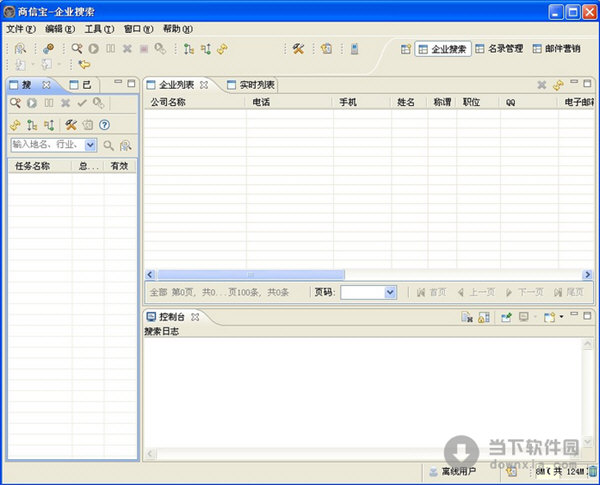The image size is (600, 485).
Task: Click the hammer-wrench icon in the left search panel
Action: (x=71, y=125)
